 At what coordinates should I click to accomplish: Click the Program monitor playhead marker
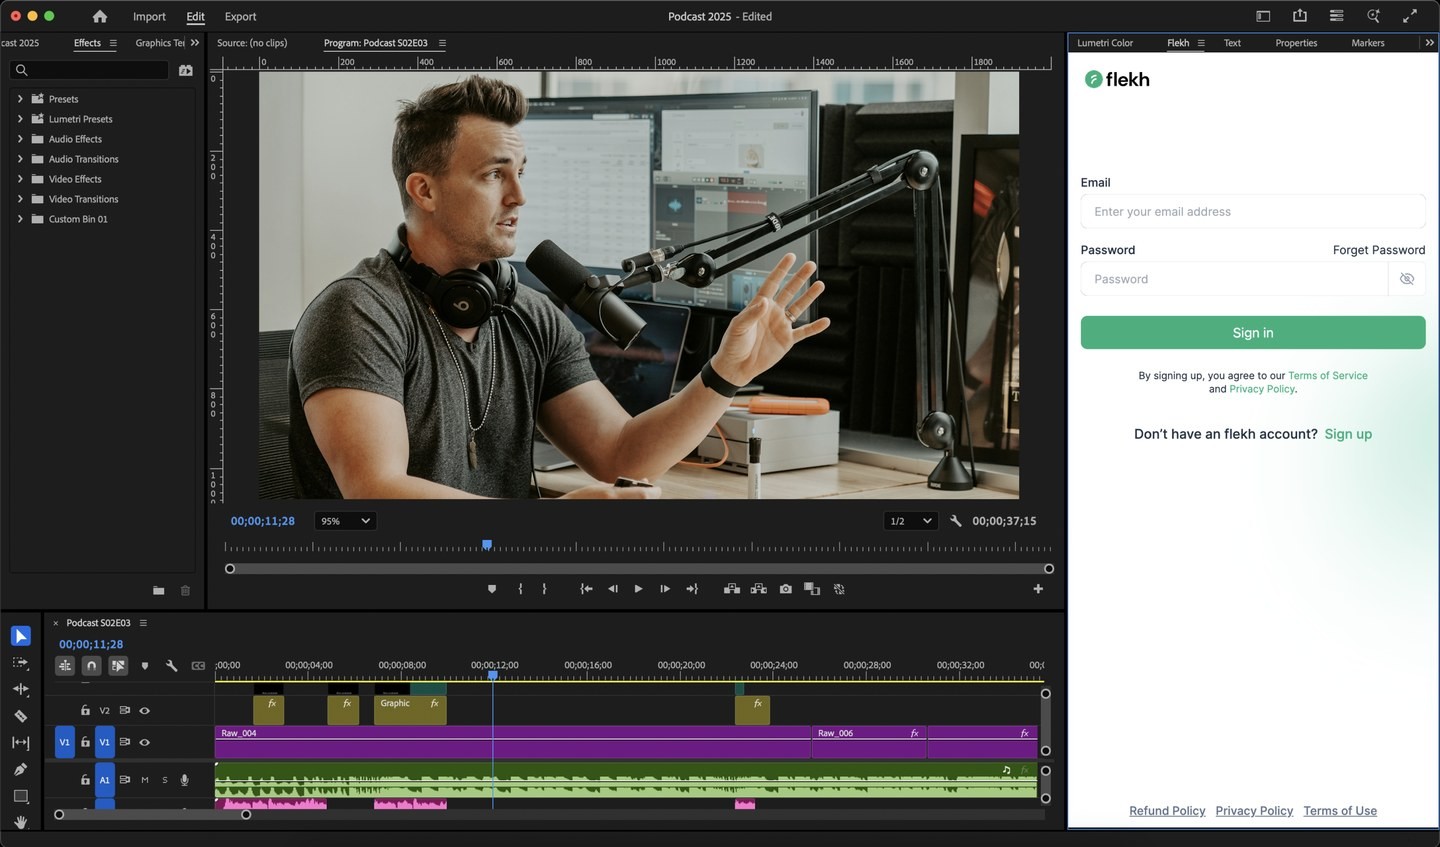487,545
